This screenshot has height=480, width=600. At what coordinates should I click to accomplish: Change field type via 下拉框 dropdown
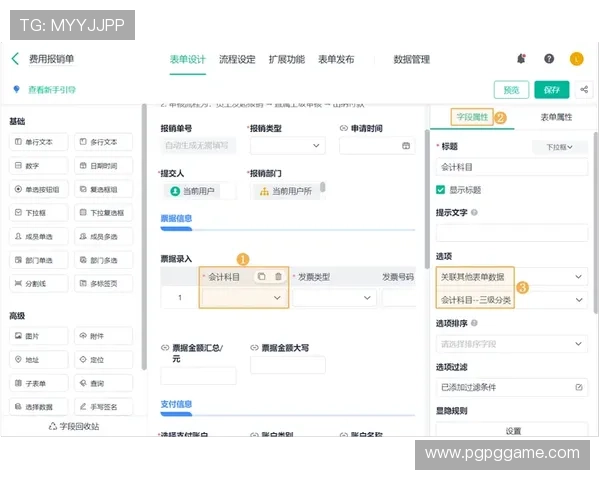pos(559,147)
